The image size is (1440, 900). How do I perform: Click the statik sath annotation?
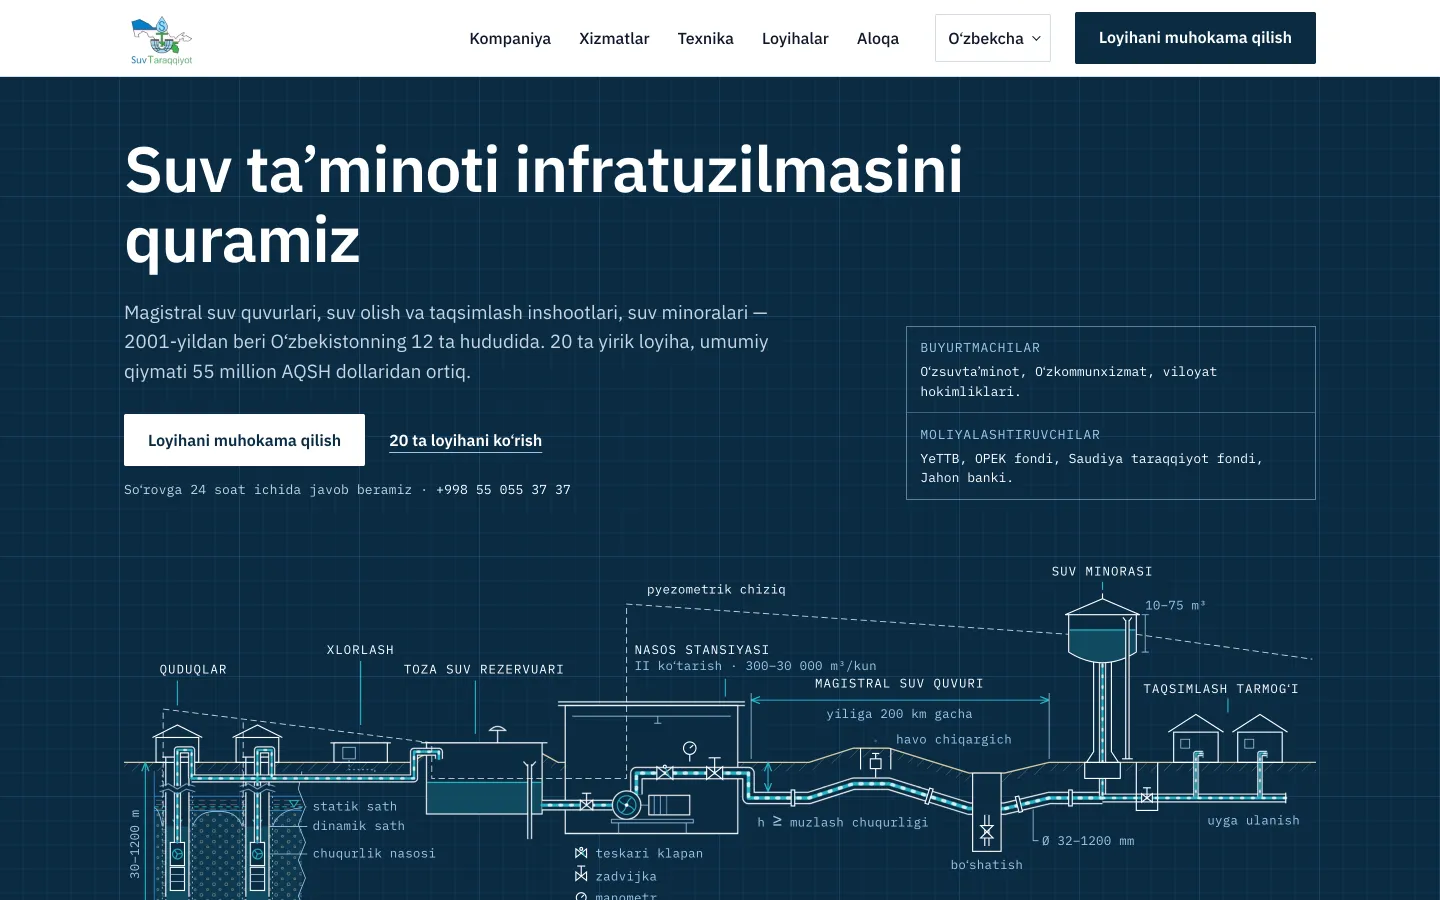coord(355,807)
